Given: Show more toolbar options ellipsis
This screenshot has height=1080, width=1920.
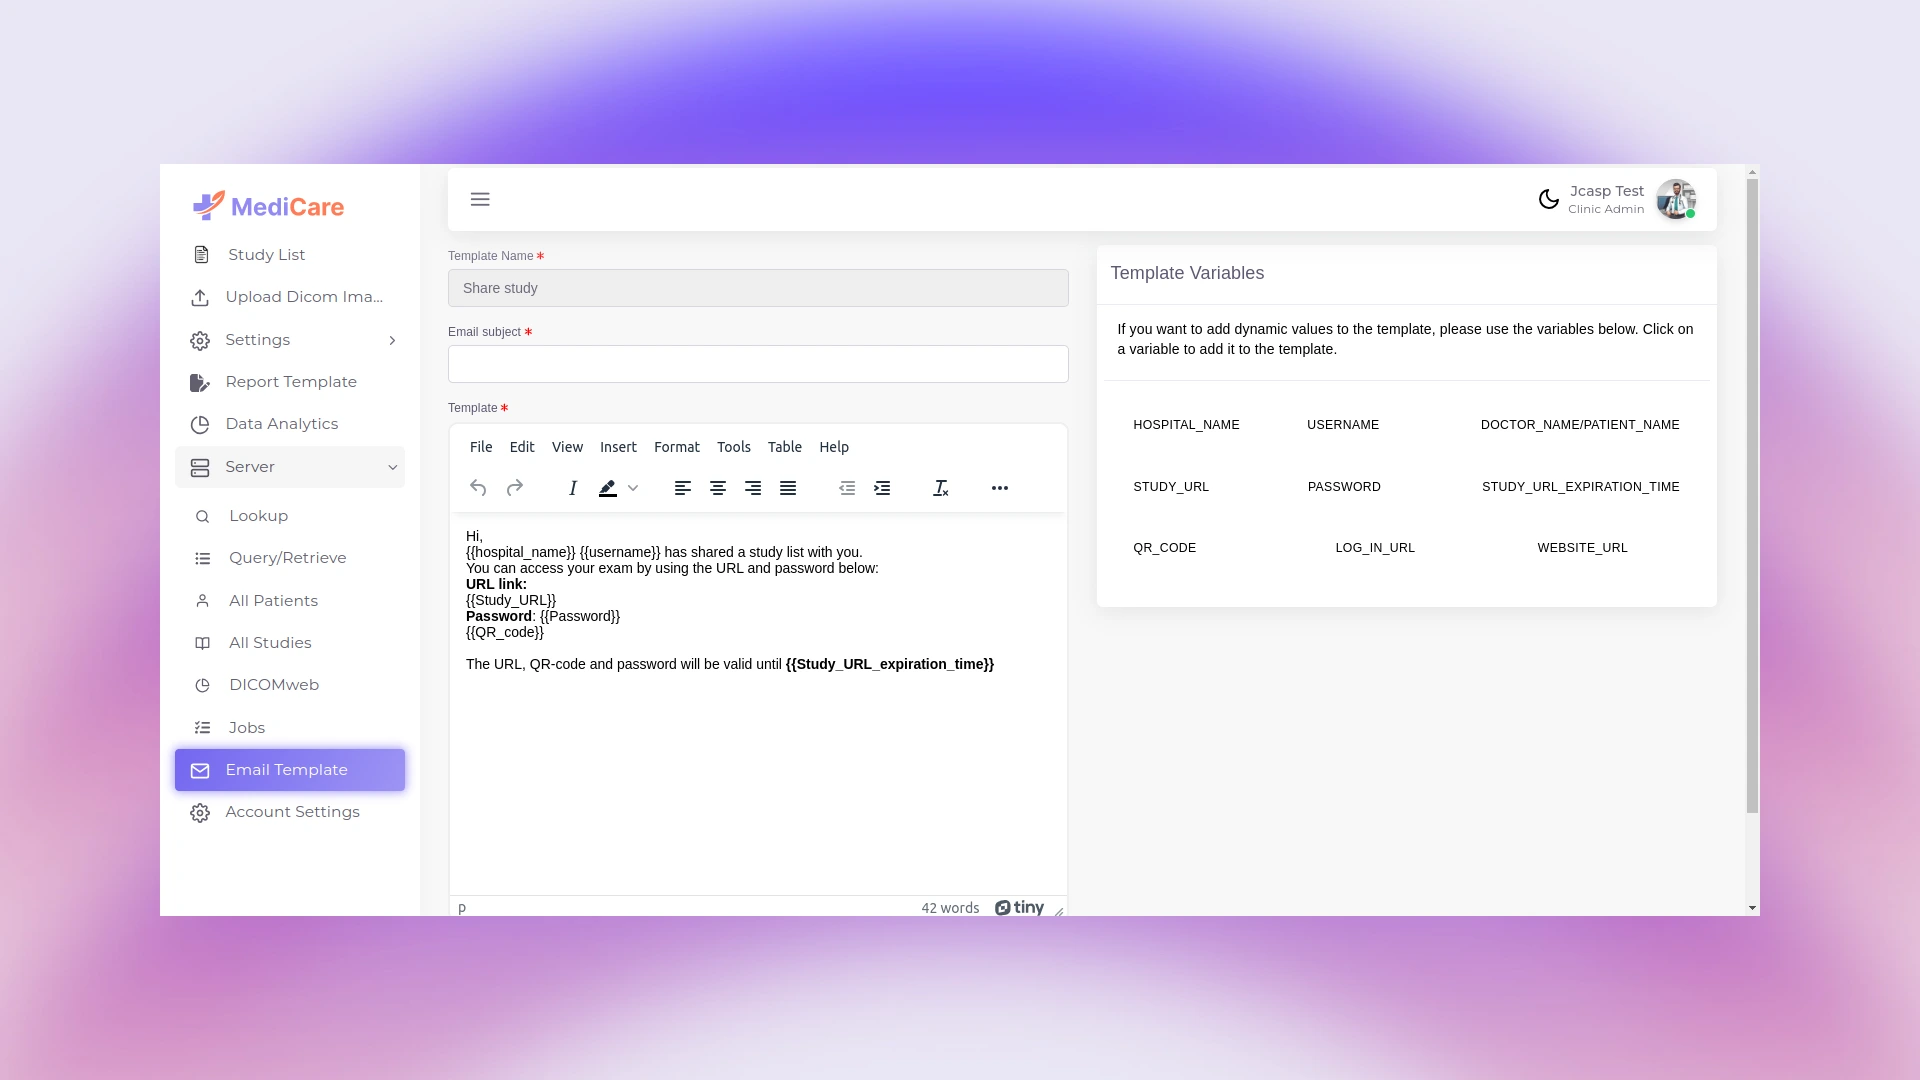Looking at the screenshot, I should (999, 488).
